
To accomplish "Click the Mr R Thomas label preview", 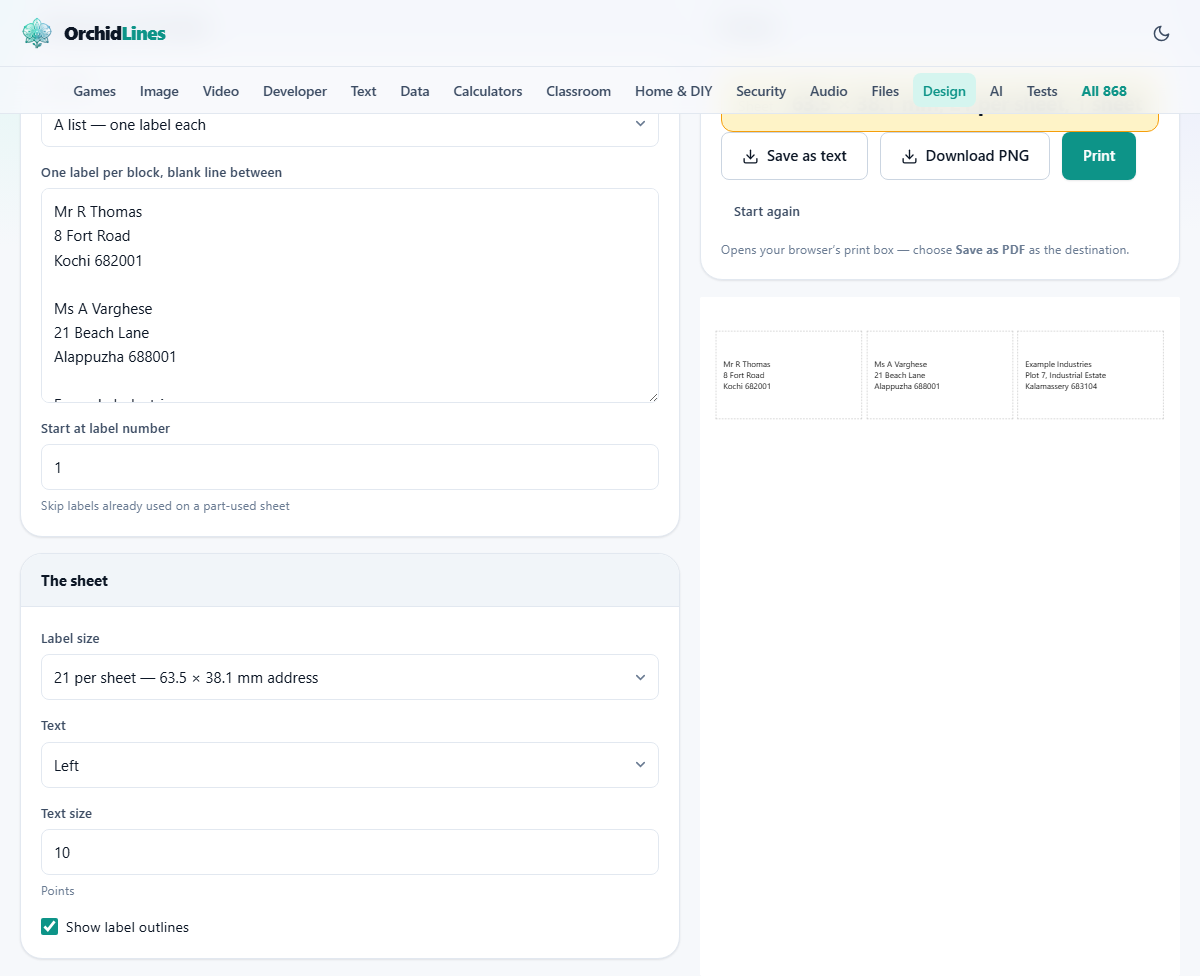I will pyautogui.click(x=789, y=375).
